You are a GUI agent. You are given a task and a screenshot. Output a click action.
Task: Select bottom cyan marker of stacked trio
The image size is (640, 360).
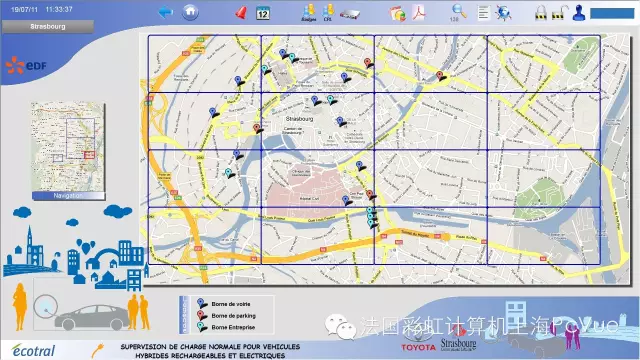pyautogui.click(x=371, y=224)
